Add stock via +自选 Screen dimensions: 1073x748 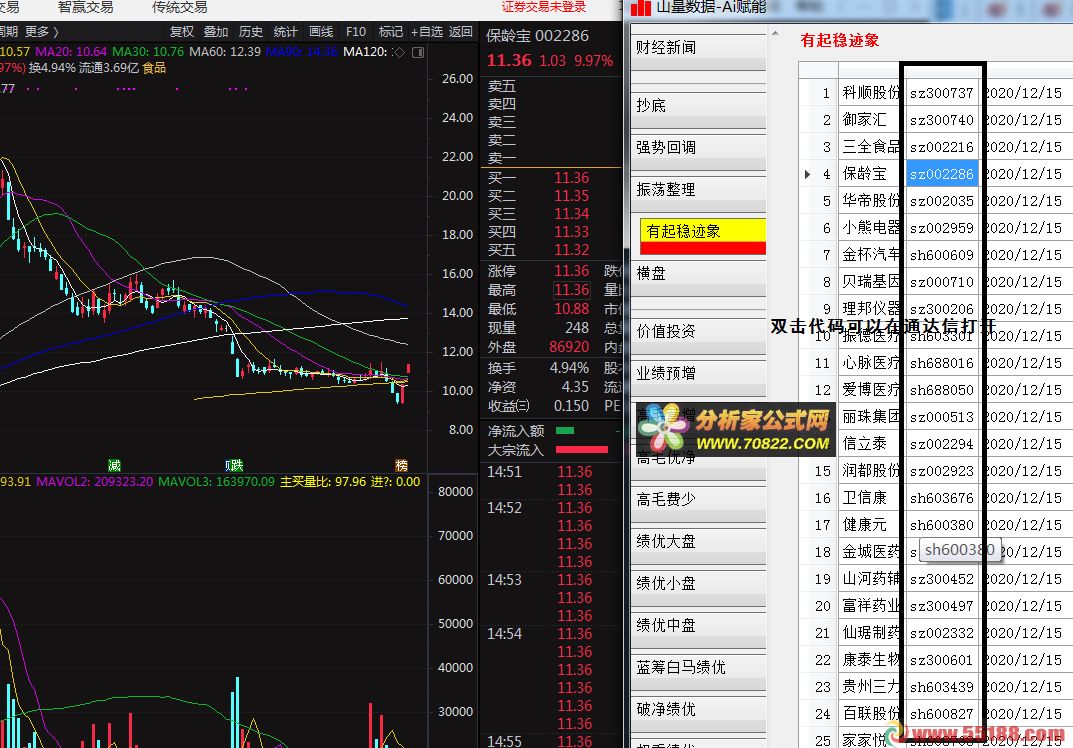pyautogui.click(x=427, y=31)
